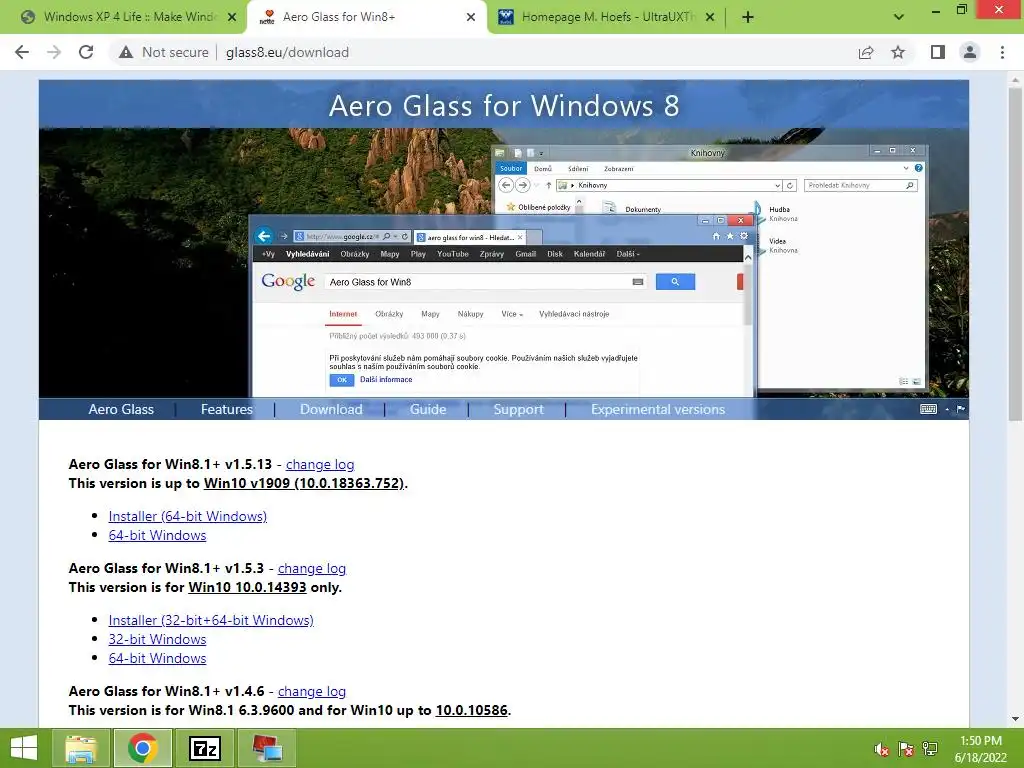The height and width of the screenshot is (768, 1024).
Task: Click the page vertical scrollbar thumb
Action: [x=1015, y=255]
